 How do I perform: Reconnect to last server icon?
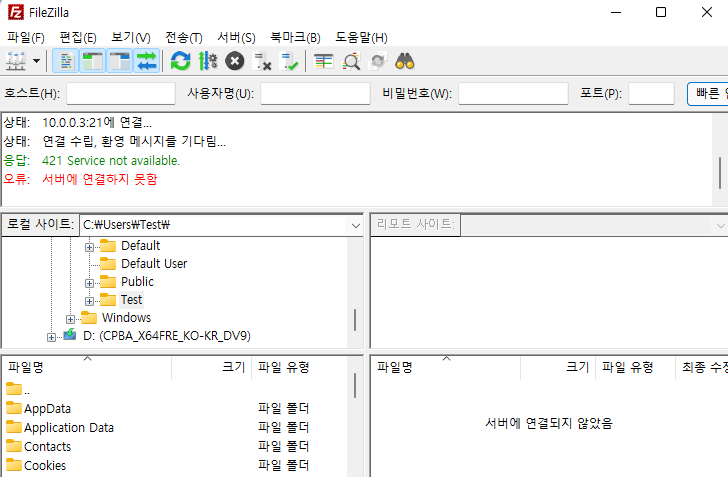coord(289,61)
